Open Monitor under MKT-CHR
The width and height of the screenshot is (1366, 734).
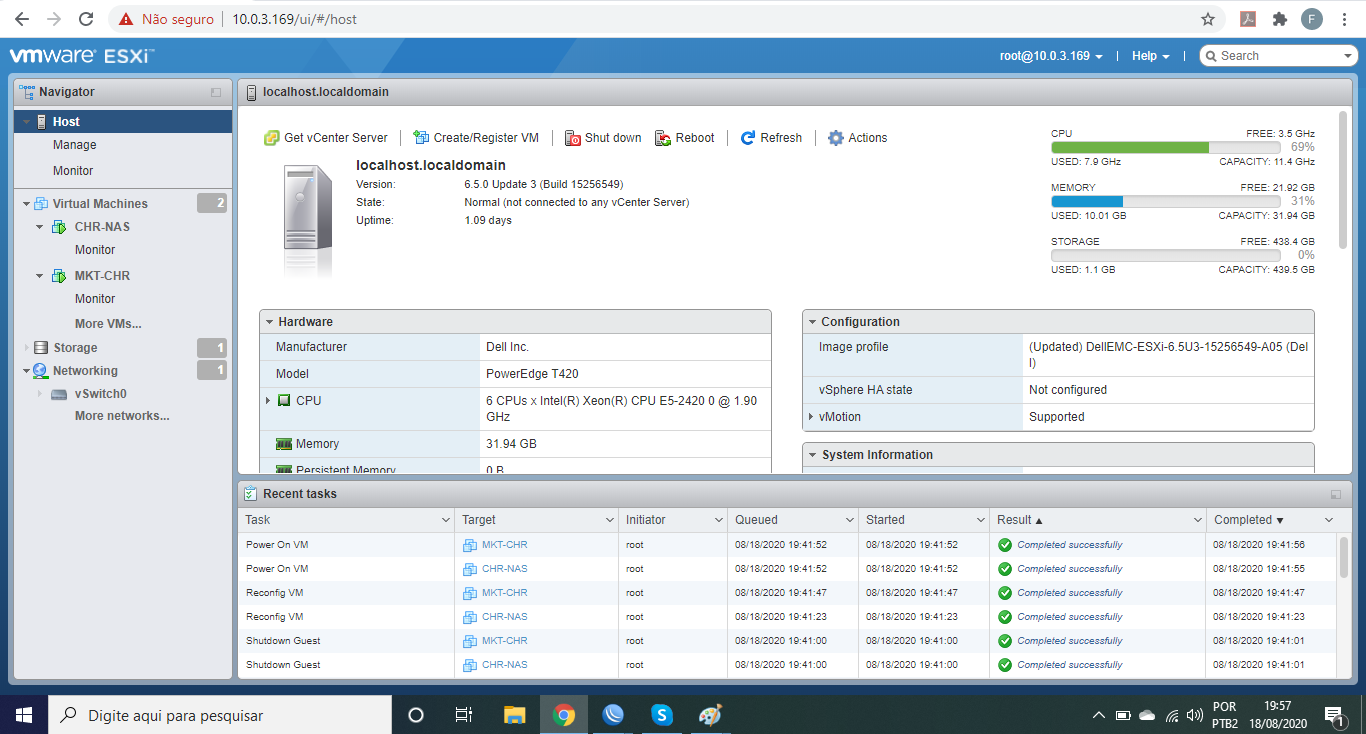pyautogui.click(x=95, y=299)
